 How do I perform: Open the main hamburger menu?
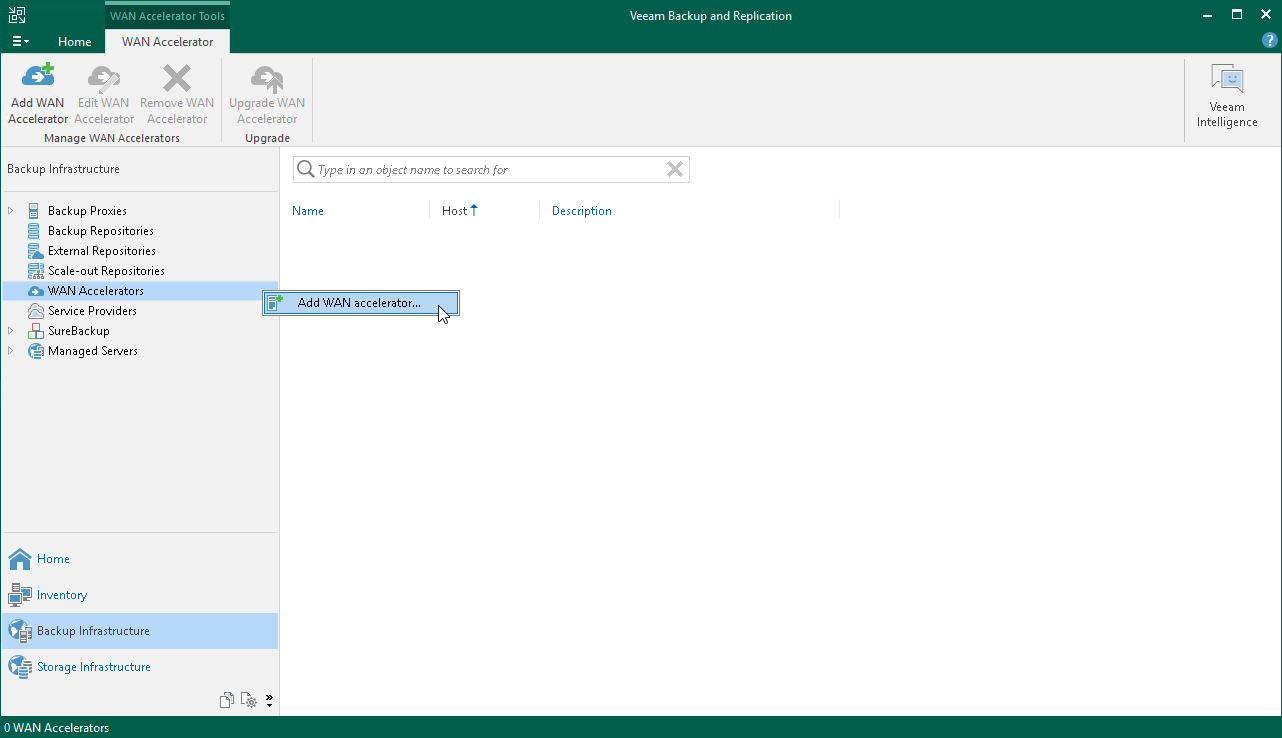(20, 41)
